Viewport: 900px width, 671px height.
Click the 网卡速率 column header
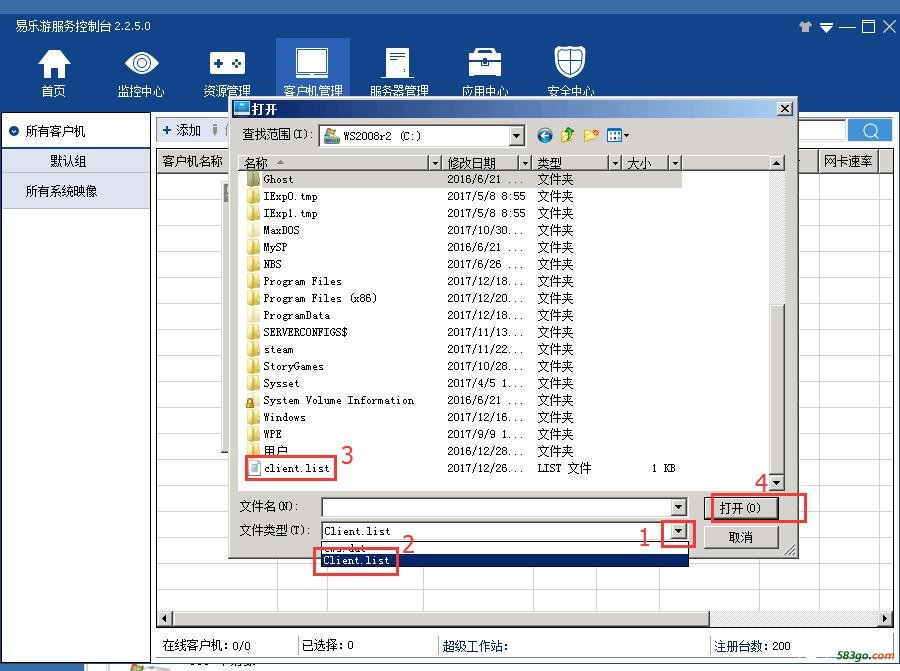(848, 161)
